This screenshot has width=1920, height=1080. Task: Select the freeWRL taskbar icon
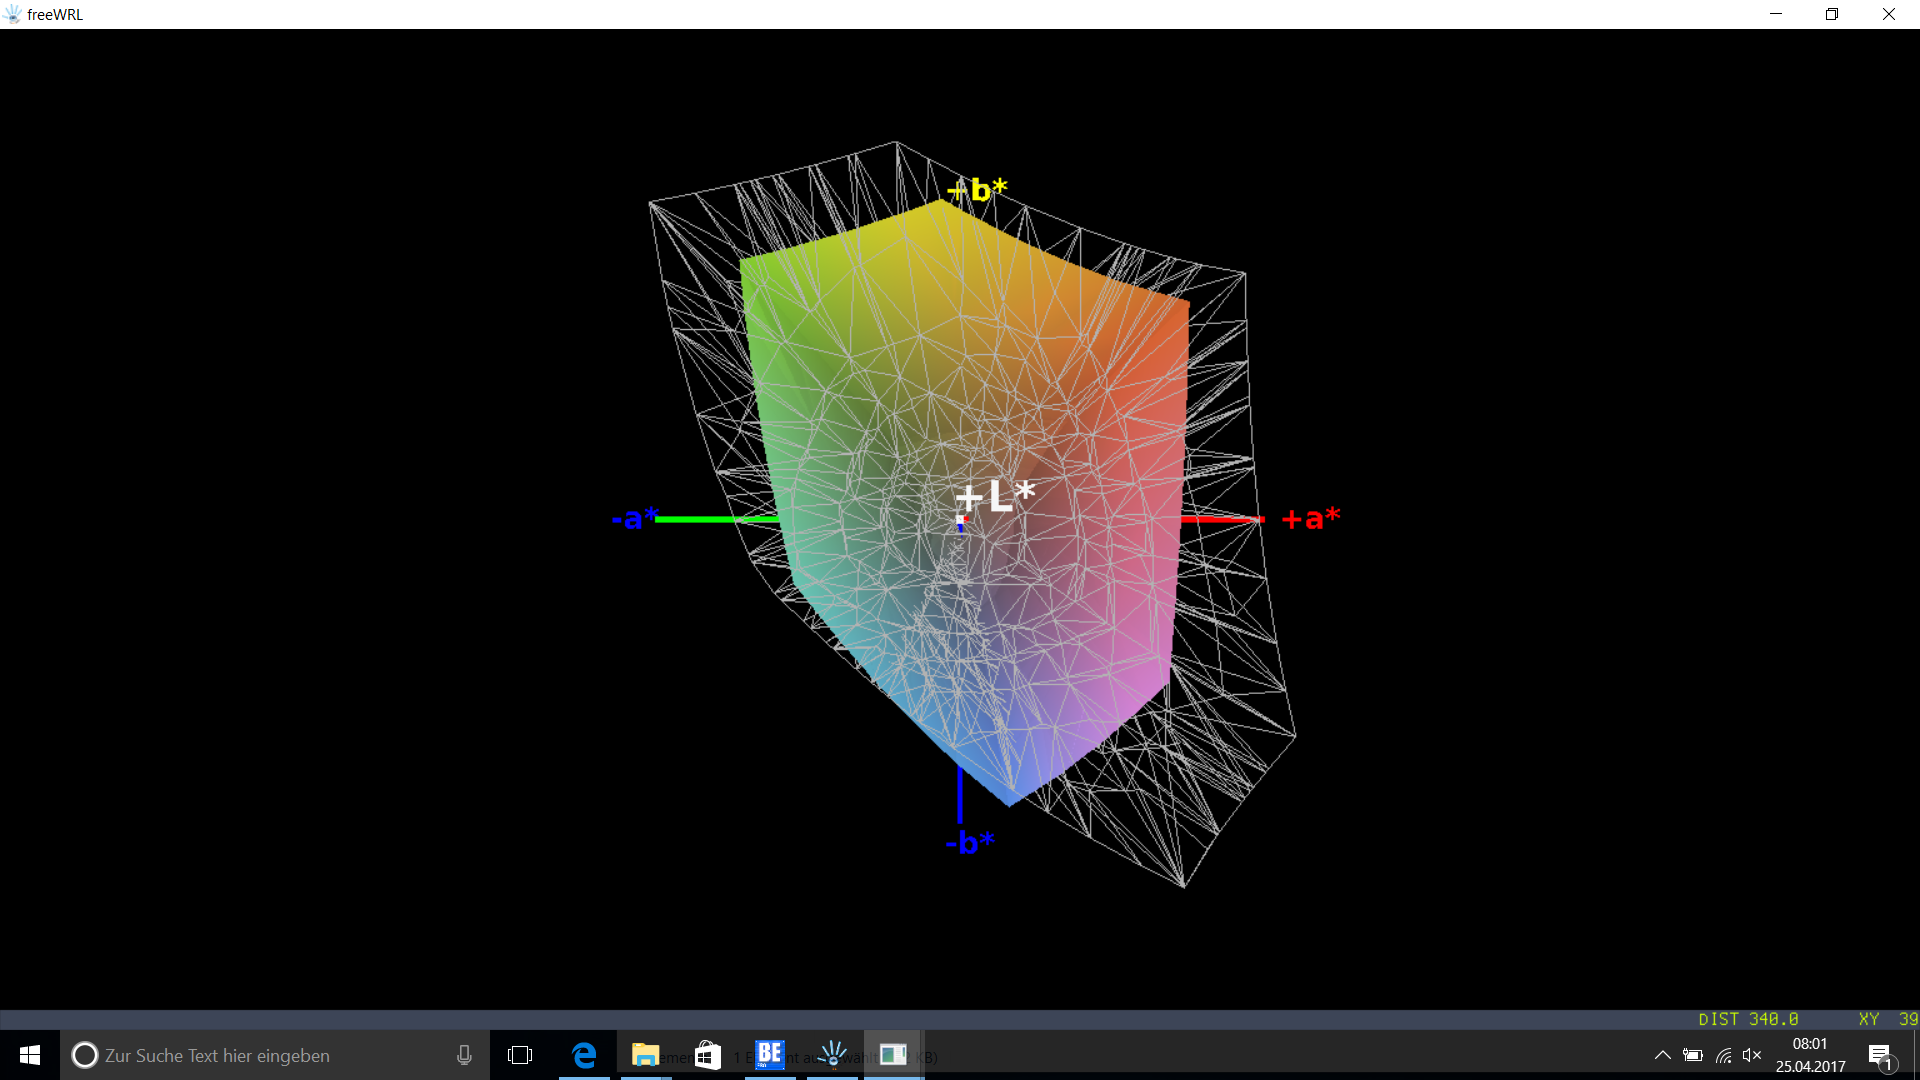(x=832, y=1055)
